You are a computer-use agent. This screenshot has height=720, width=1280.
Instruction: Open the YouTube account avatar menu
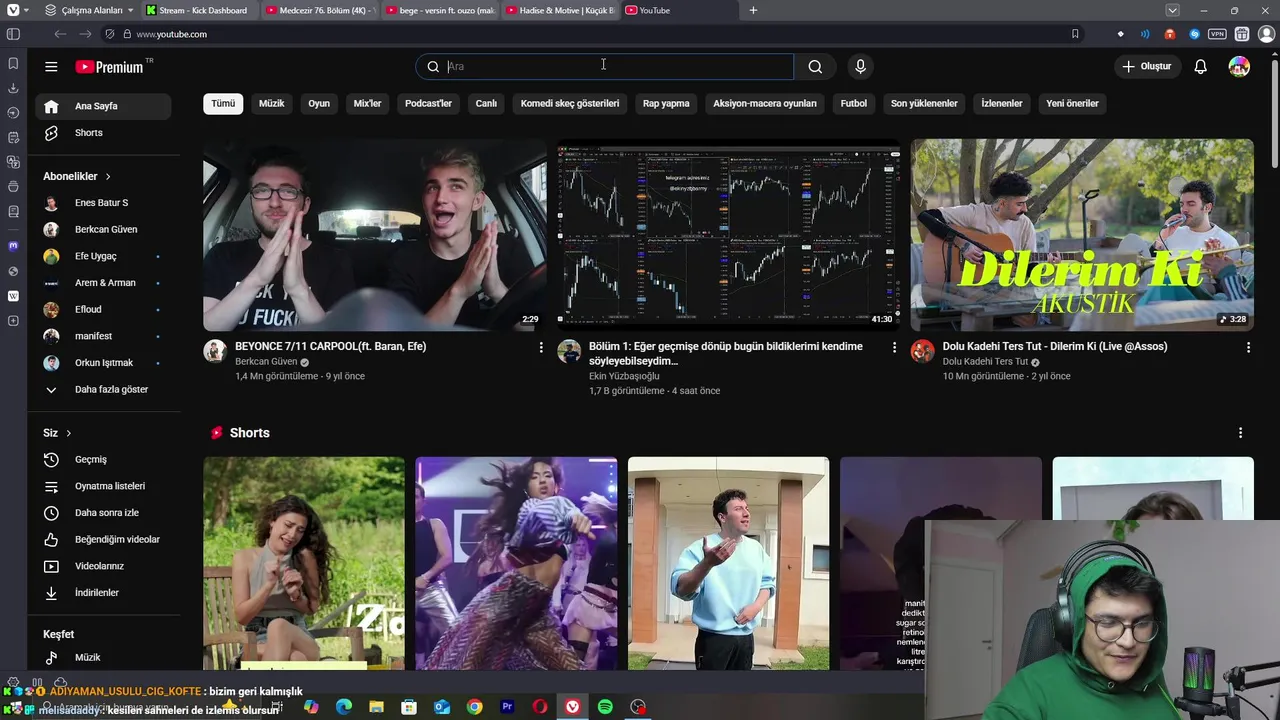(1239, 67)
